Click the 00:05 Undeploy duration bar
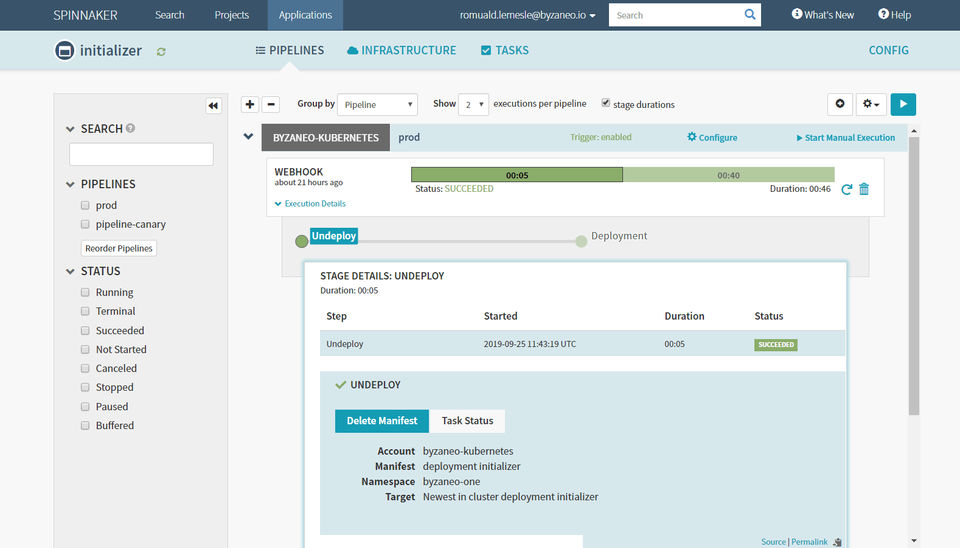 point(517,175)
